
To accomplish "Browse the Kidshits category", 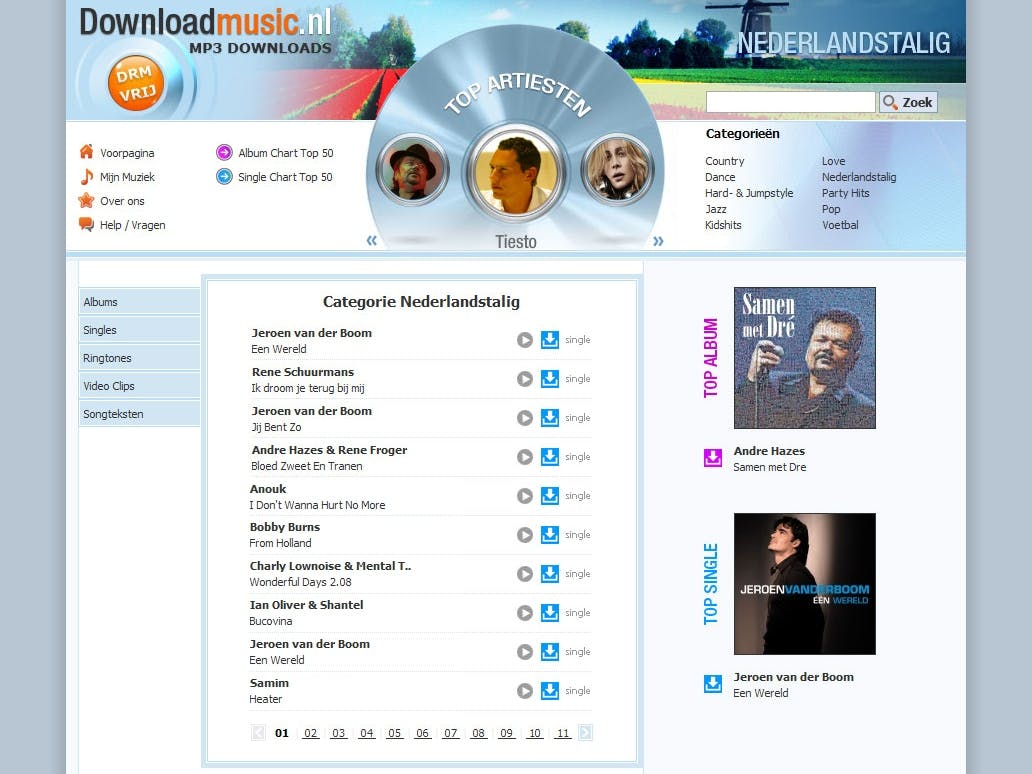I will coord(723,225).
